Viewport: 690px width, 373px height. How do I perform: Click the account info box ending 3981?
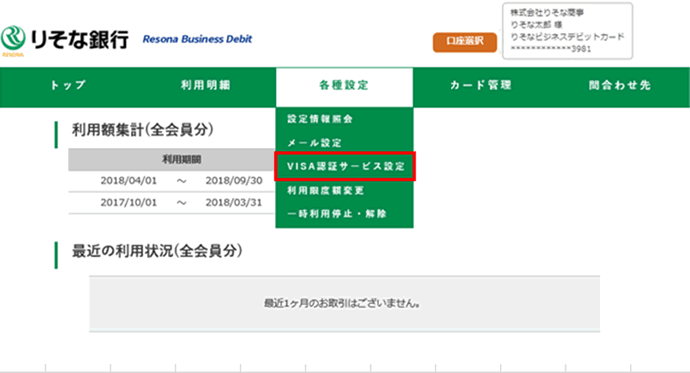coord(568,31)
